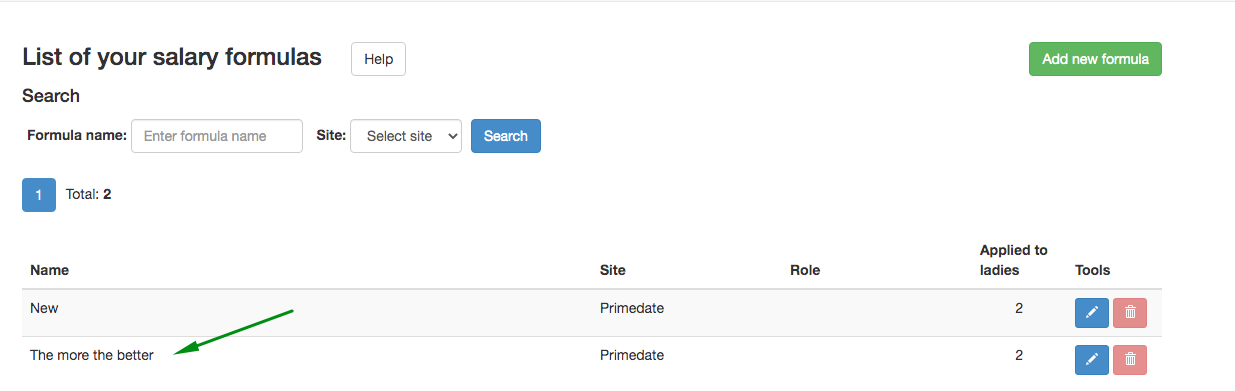Delete the "New" formula using the trash icon
This screenshot has width=1235, height=391.
[1130, 313]
